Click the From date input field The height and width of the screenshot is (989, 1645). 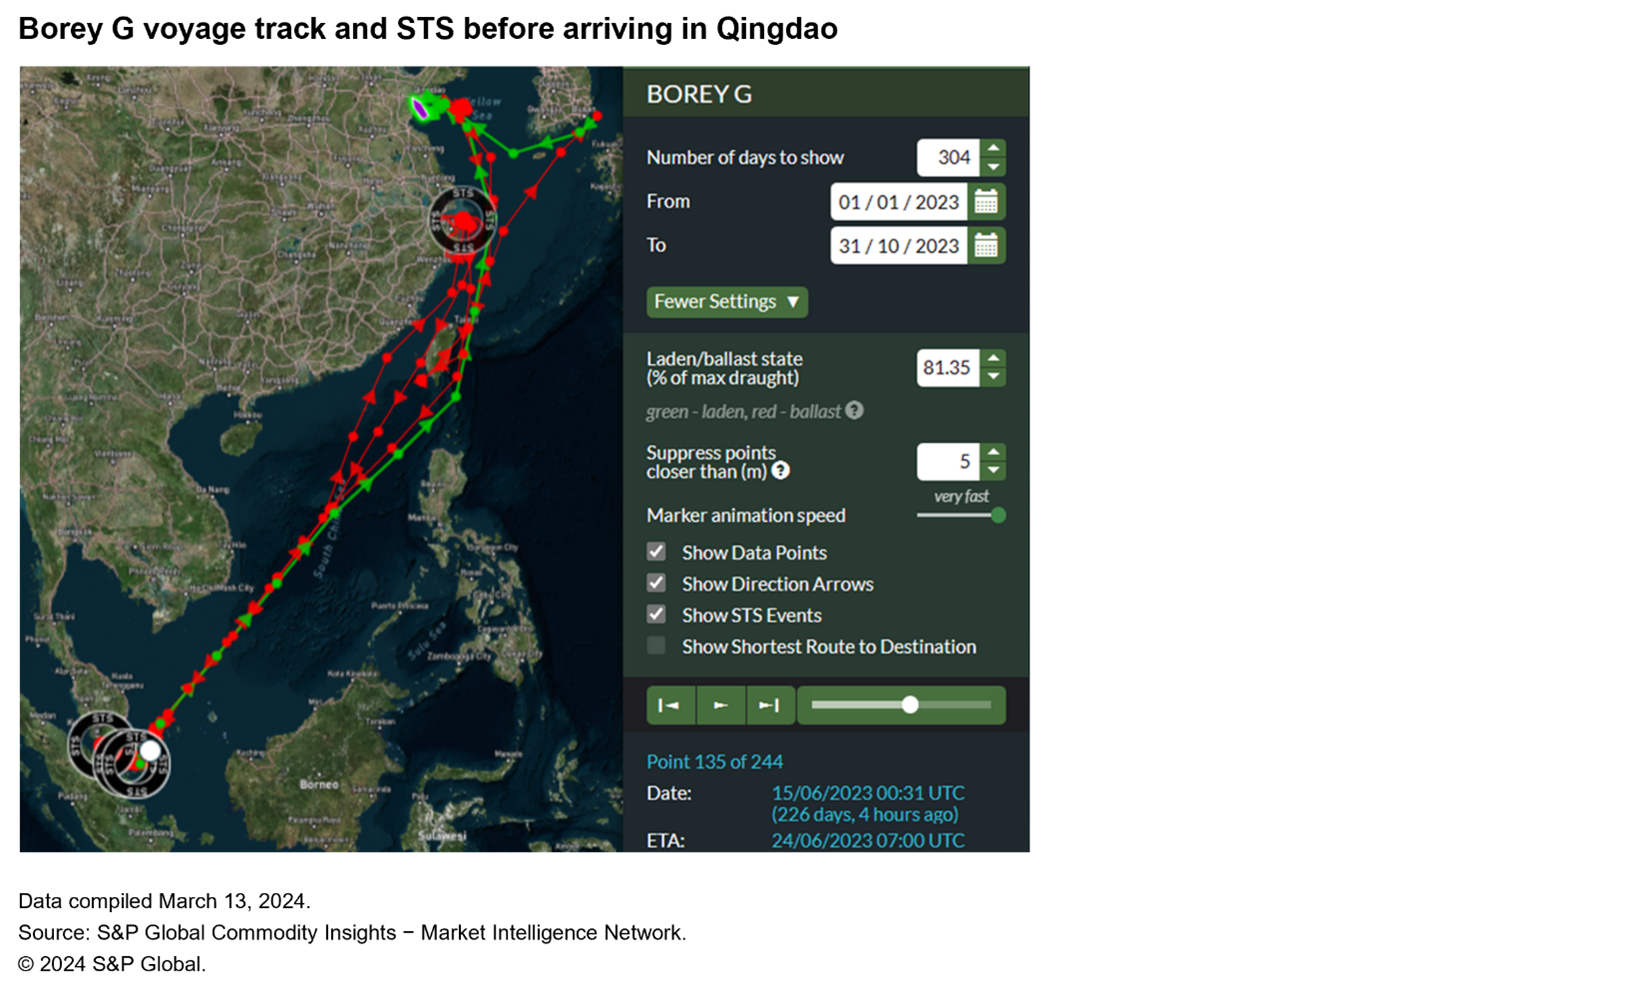[x=898, y=202]
